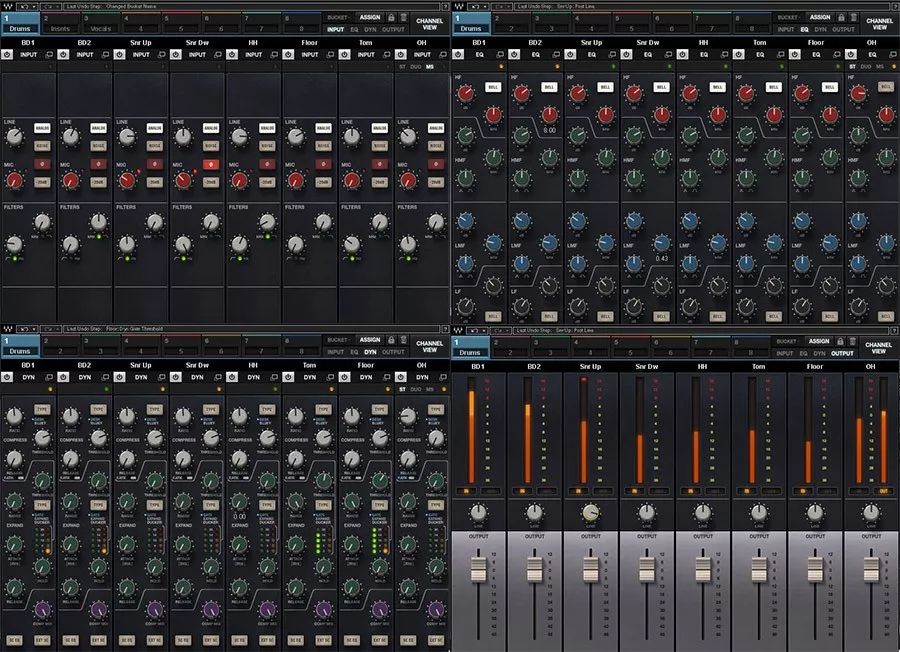The width and height of the screenshot is (900, 652).
Task: Select DUO mode on OH input strip
Action: (416, 67)
